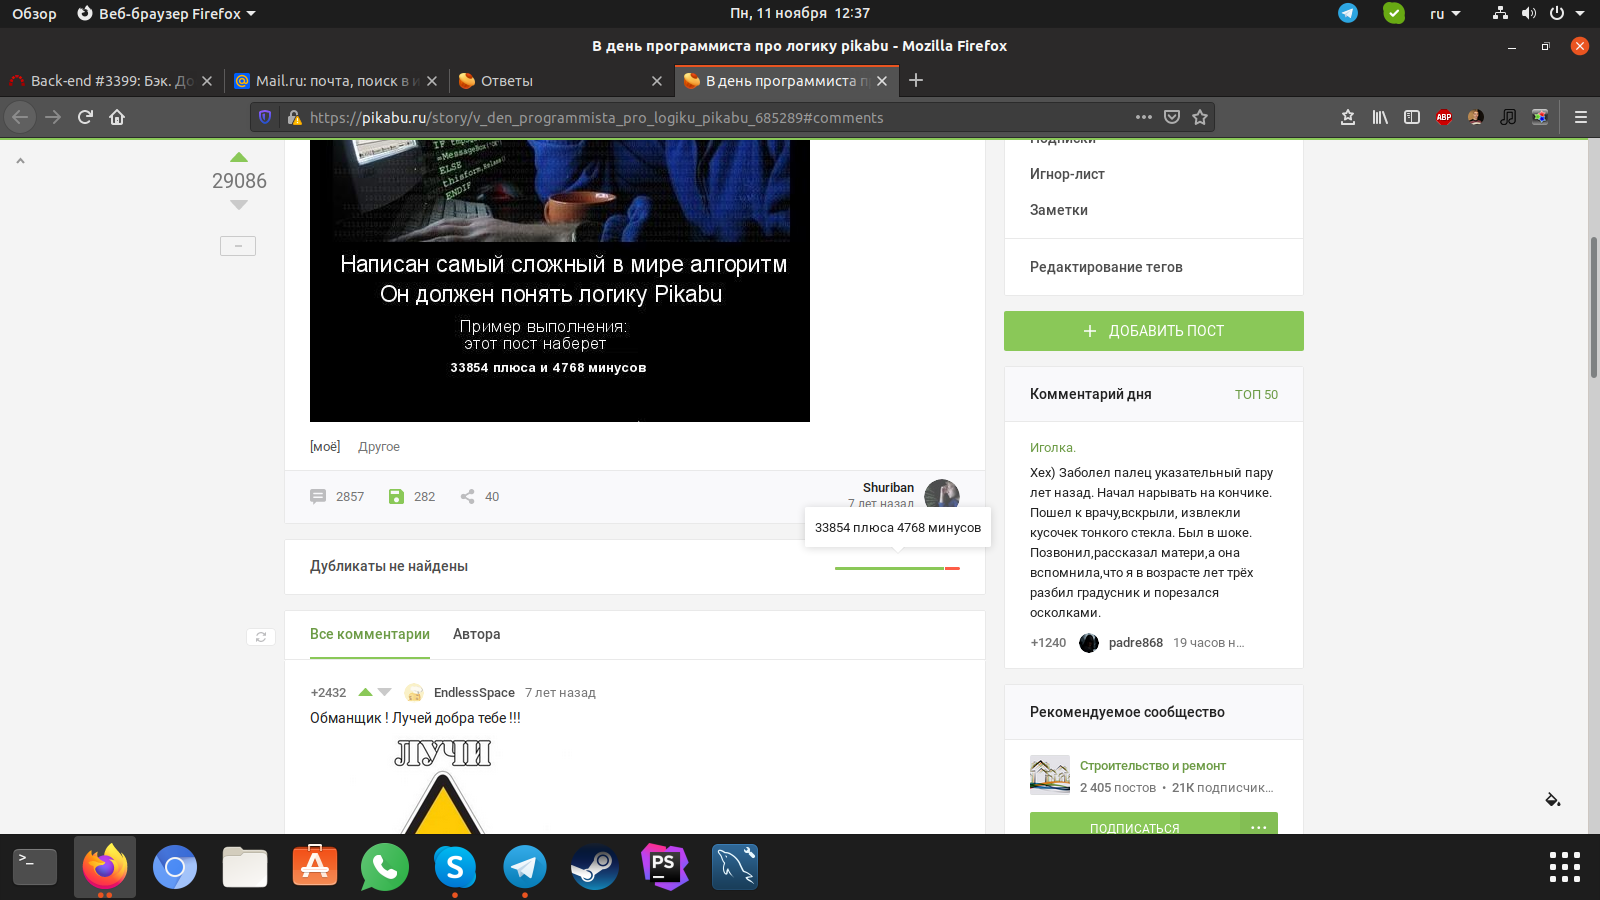Open the ТОП 50 comments link
1600x900 pixels.
(x=1256, y=394)
